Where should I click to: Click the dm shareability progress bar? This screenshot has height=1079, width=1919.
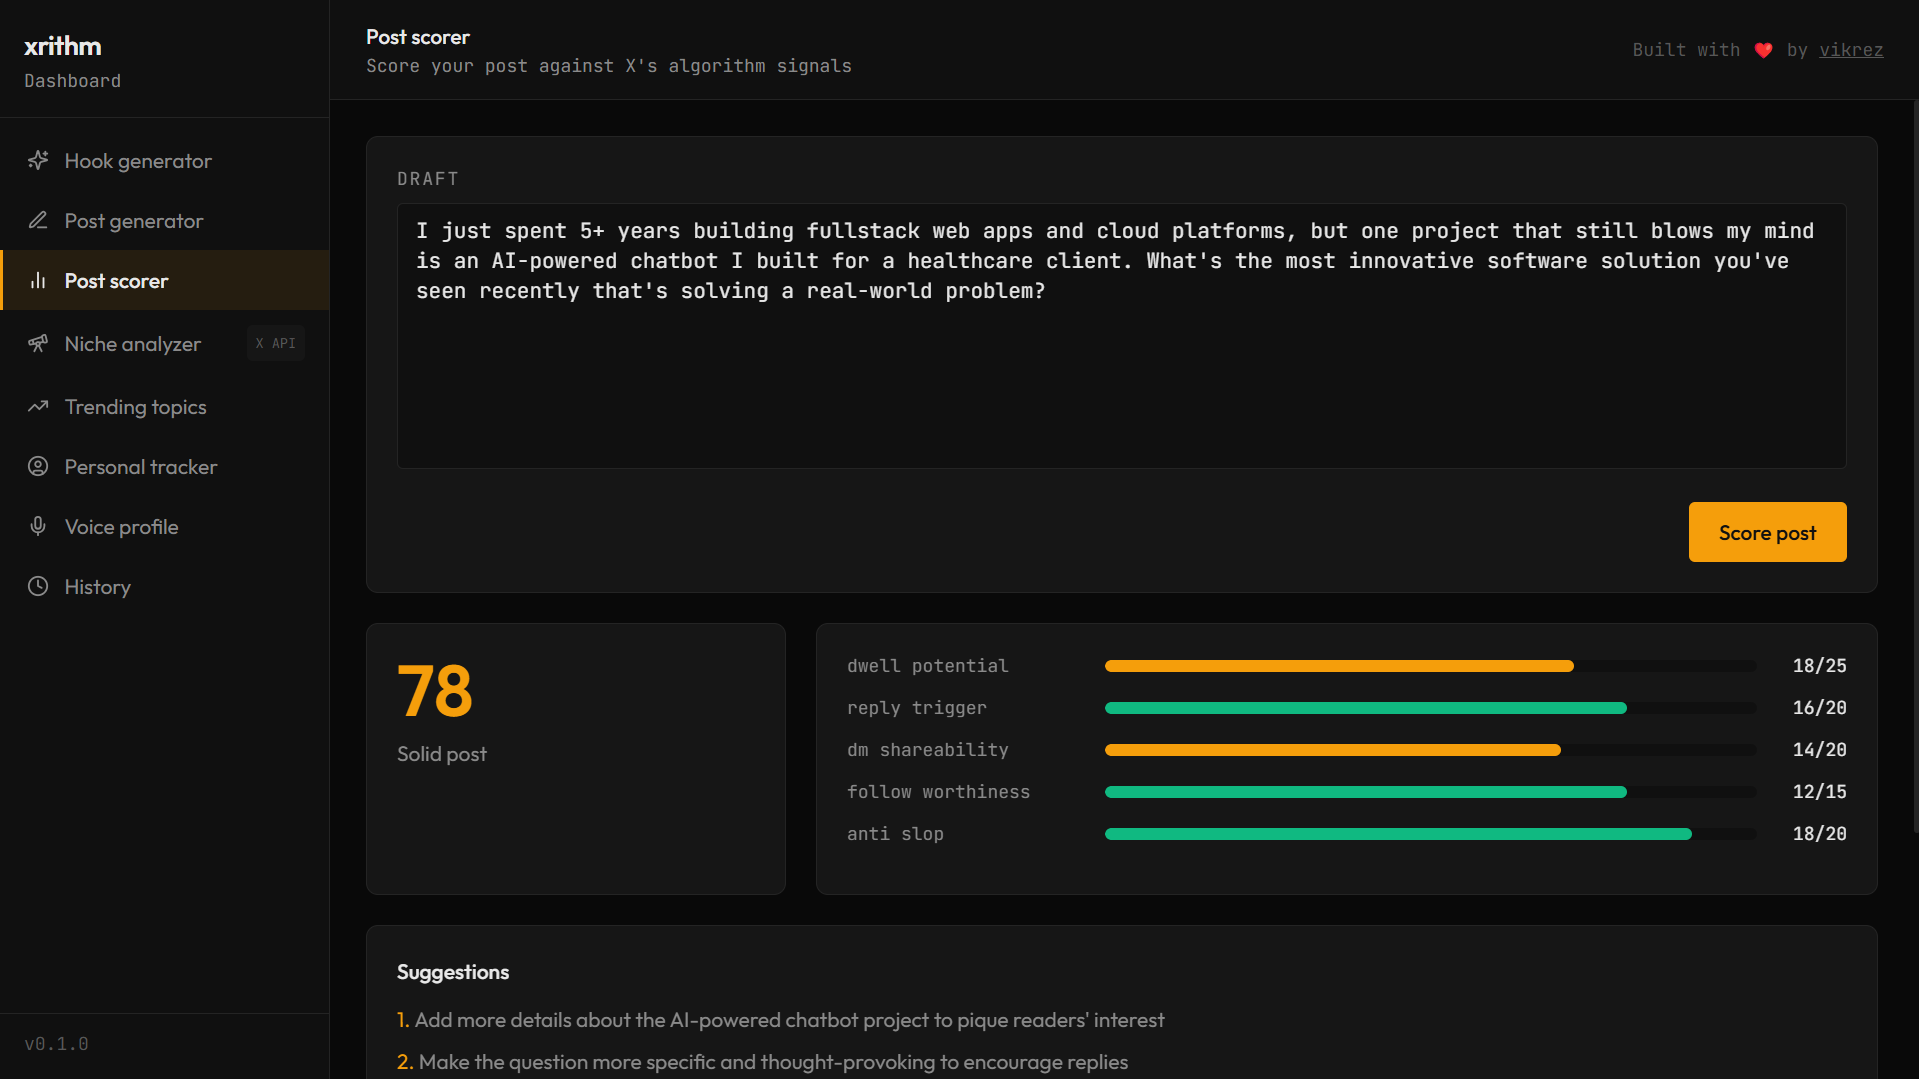1430,750
